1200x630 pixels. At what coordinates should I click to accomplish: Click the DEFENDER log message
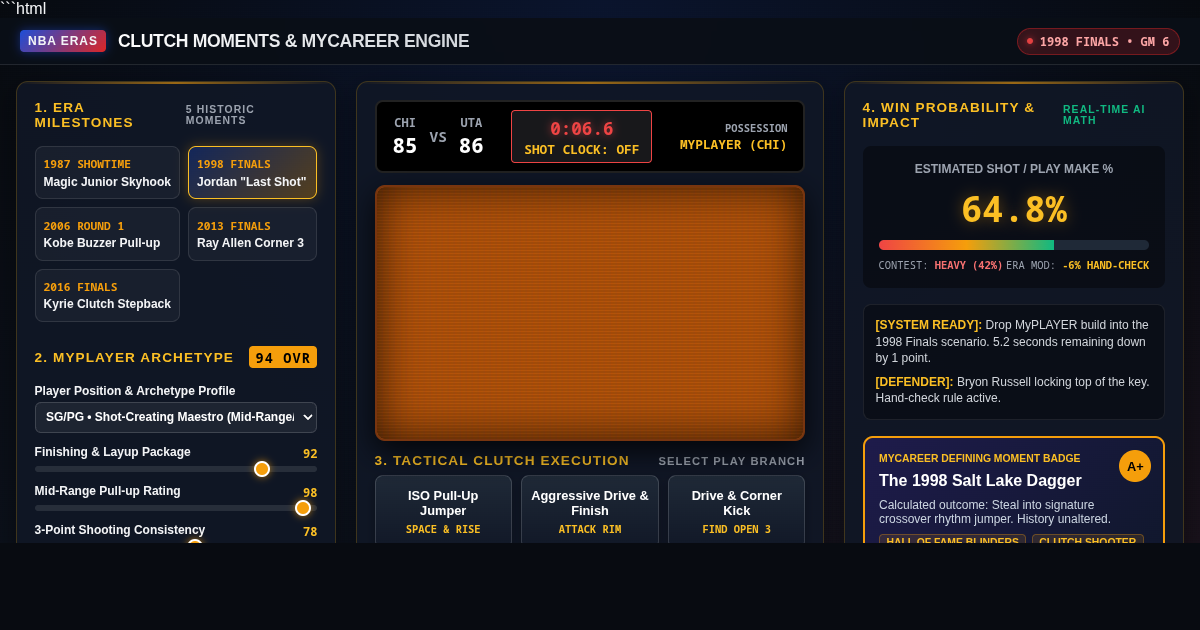tap(1014, 390)
